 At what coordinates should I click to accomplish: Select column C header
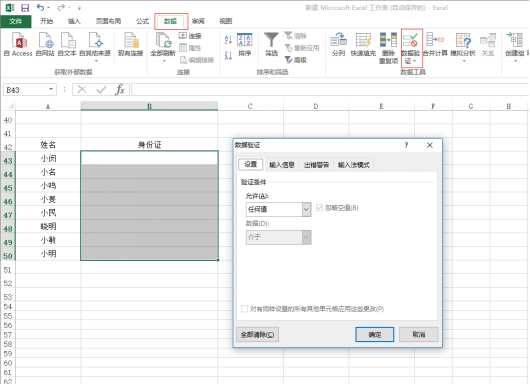pyautogui.click(x=250, y=106)
